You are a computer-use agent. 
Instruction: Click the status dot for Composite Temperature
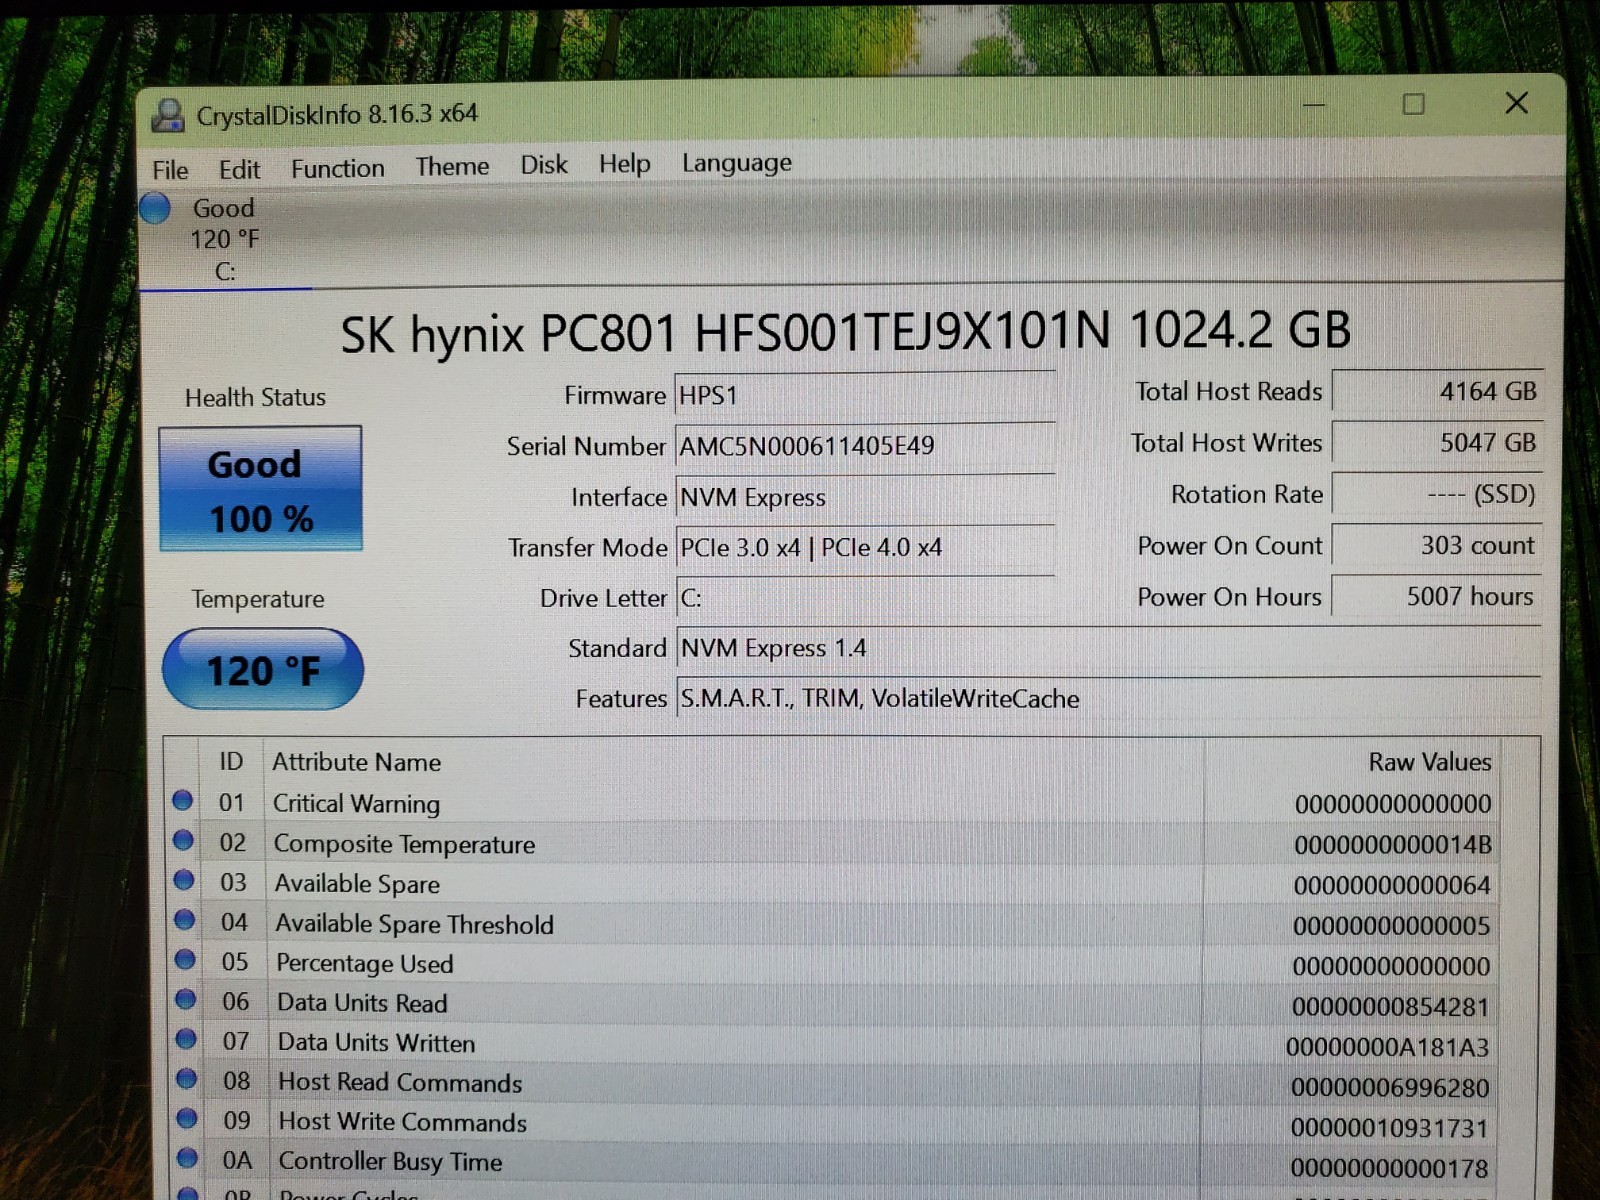pos(183,840)
